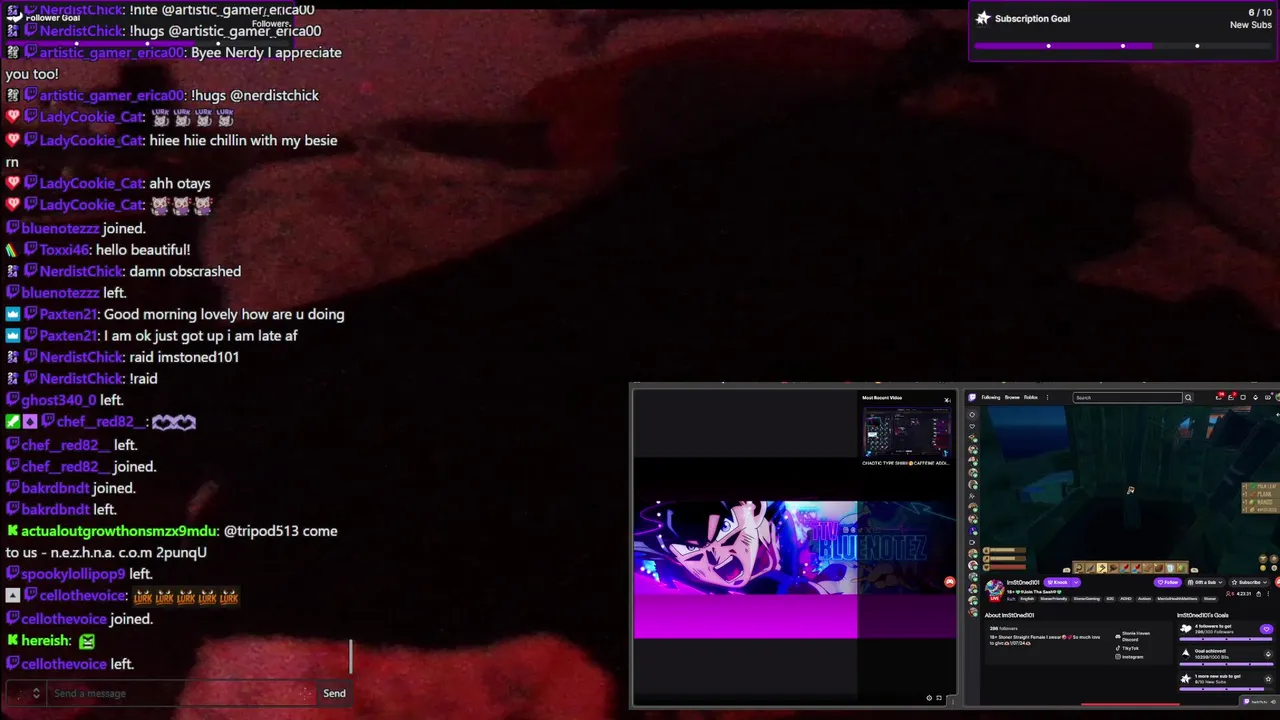
Task: Open the chat platform selector arrows
Action: (36, 693)
